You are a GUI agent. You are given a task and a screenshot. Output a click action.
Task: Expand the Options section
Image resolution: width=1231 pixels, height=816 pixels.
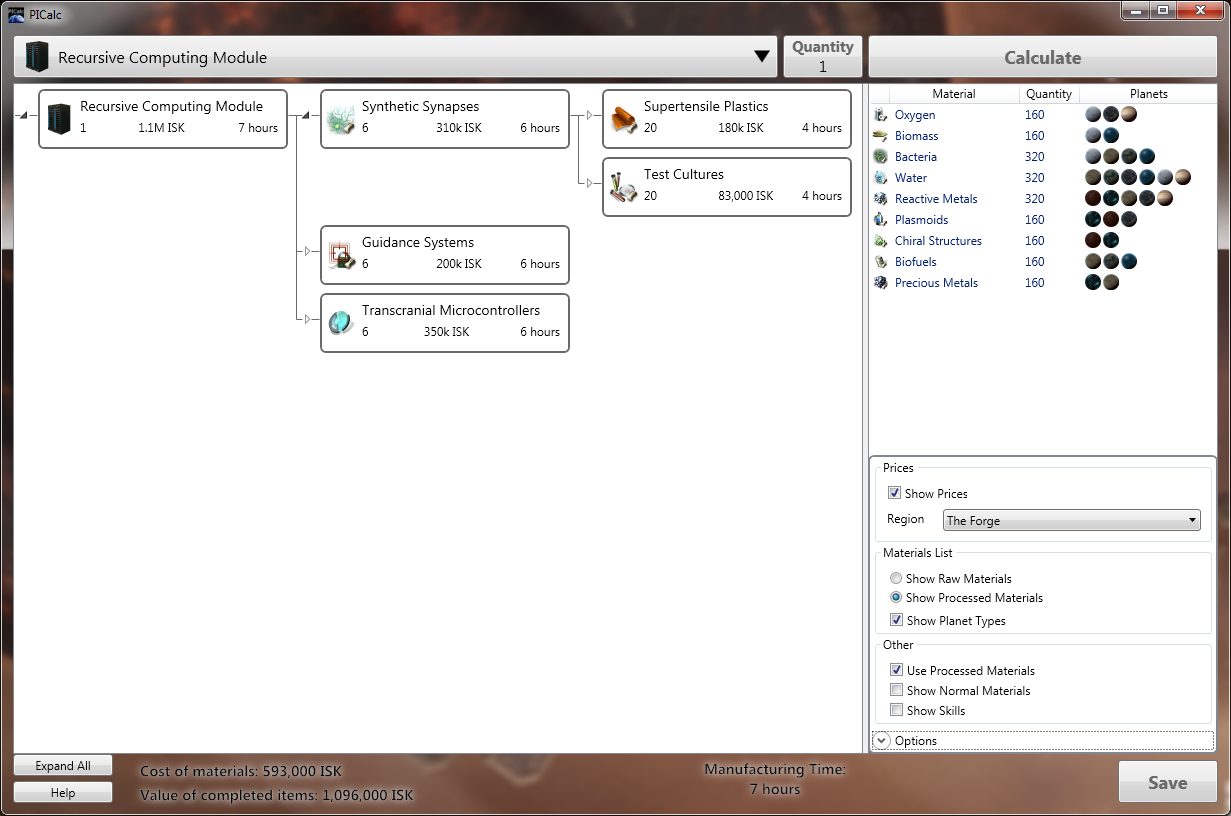pyautogui.click(x=882, y=741)
